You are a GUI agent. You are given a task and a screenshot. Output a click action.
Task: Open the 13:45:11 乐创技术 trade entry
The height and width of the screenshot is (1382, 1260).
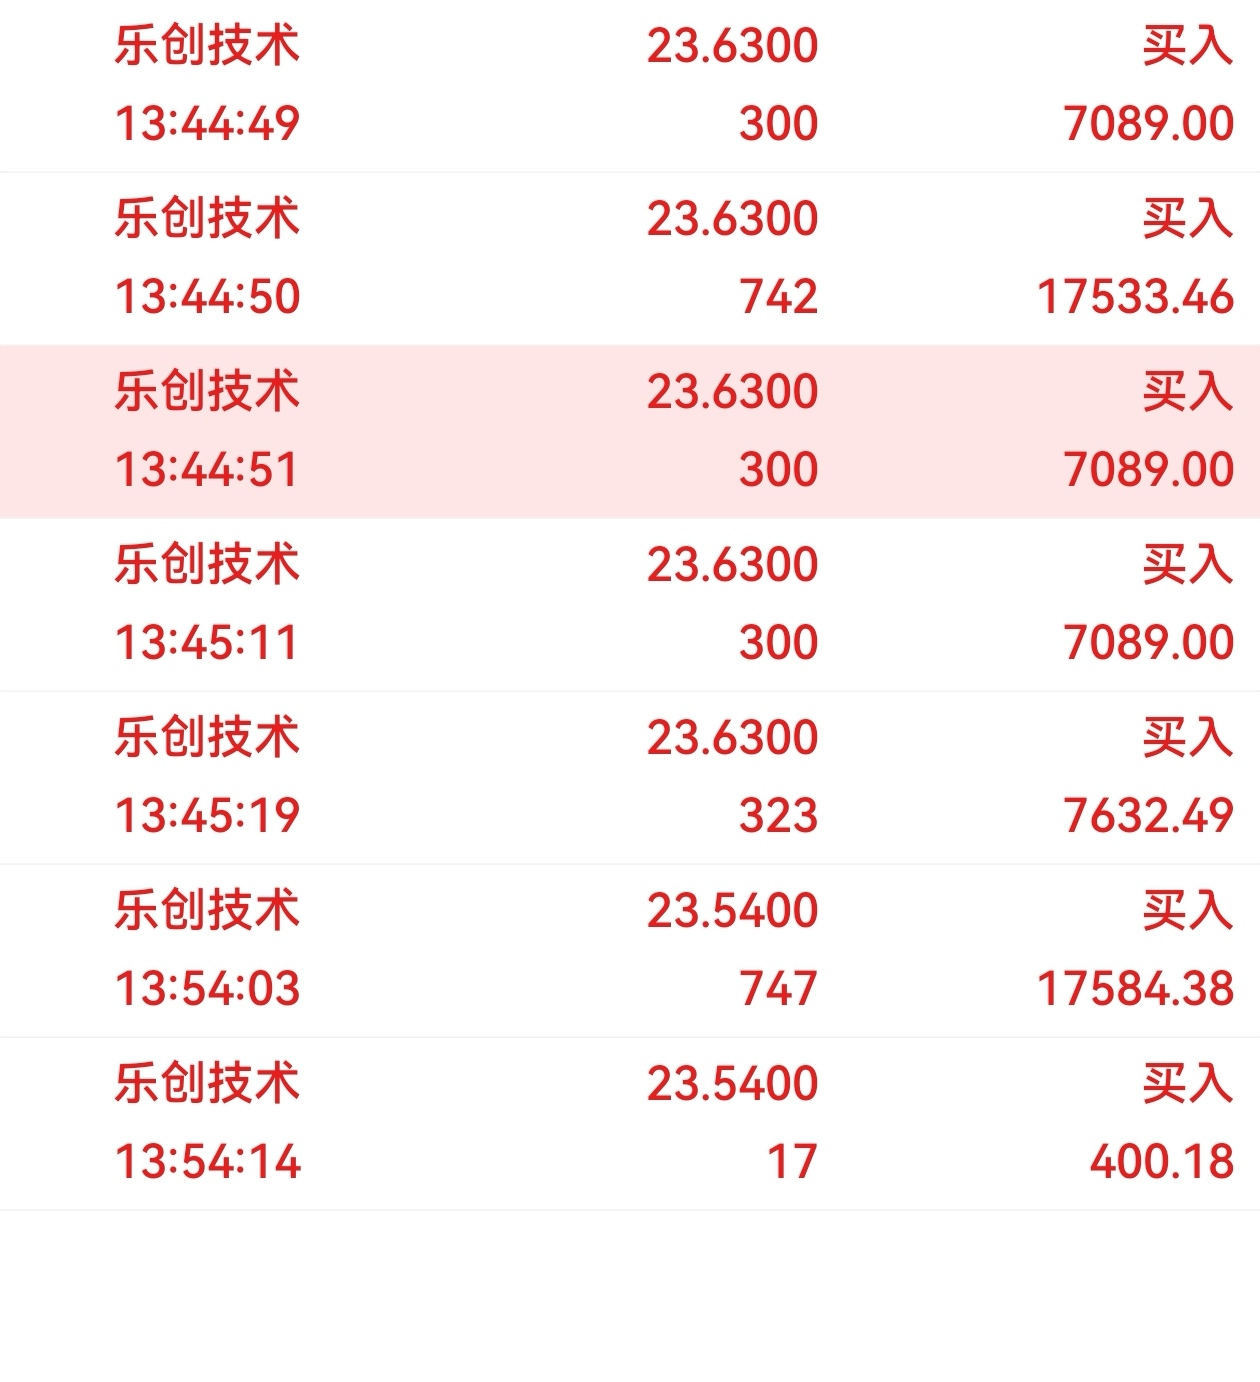[630, 604]
